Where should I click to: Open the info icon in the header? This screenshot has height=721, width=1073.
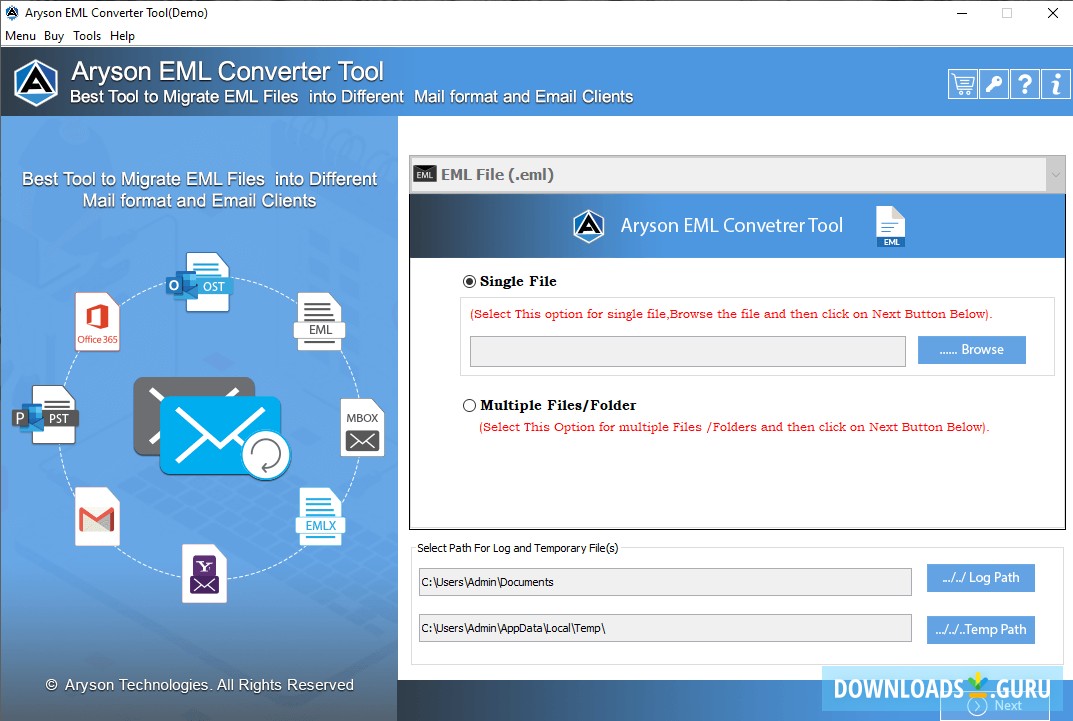pyautogui.click(x=1055, y=84)
